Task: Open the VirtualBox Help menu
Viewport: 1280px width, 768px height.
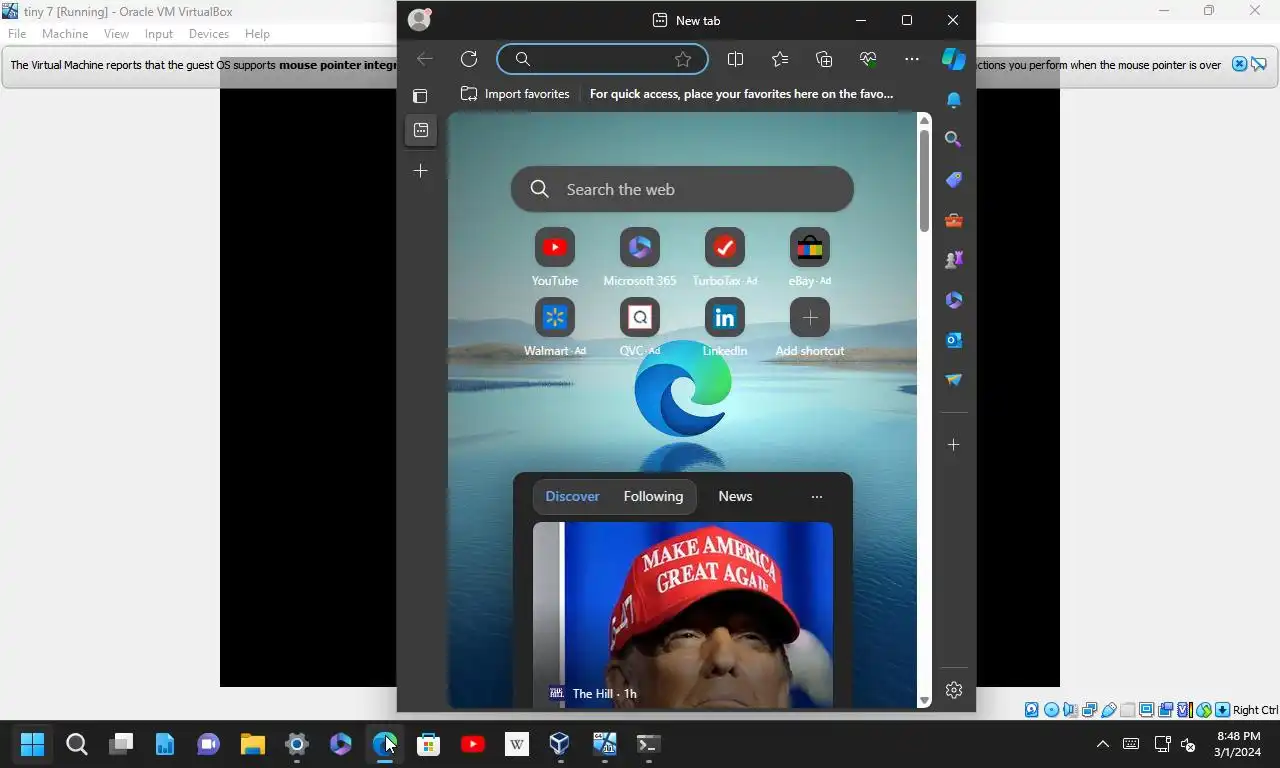Action: tap(257, 34)
